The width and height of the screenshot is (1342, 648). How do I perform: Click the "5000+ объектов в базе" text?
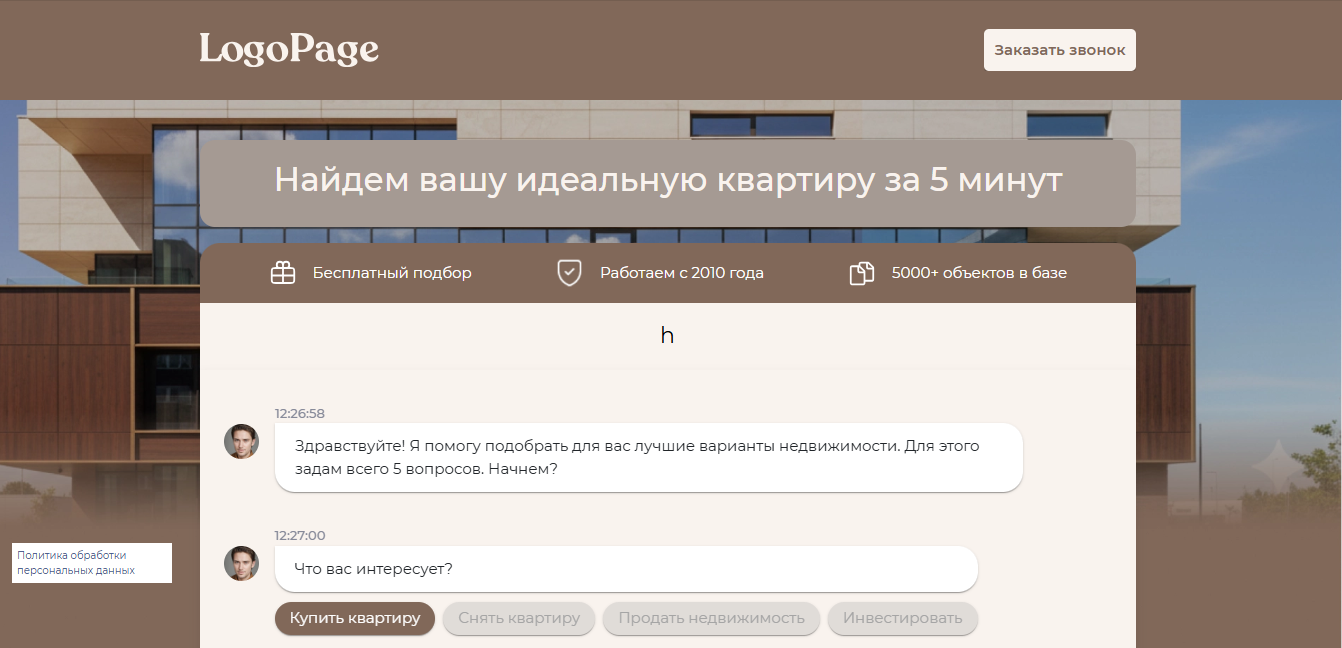click(x=979, y=273)
